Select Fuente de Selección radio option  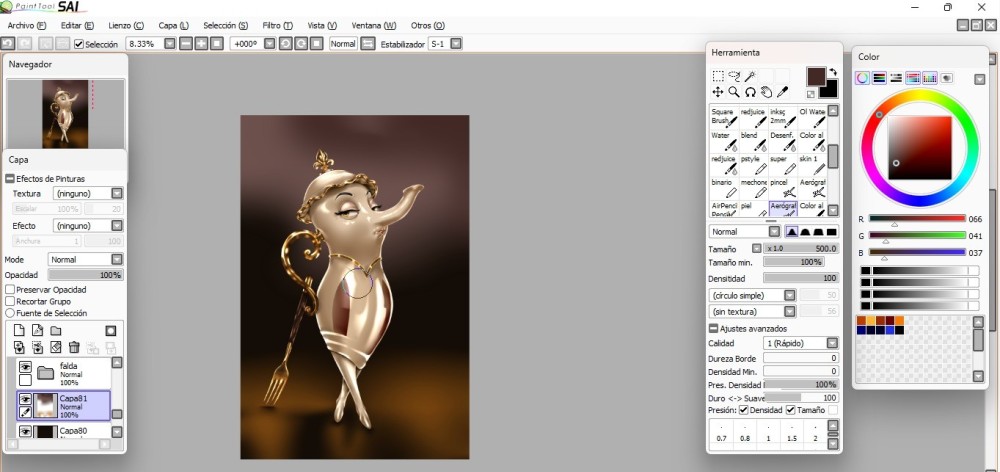(x=10, y=313)
